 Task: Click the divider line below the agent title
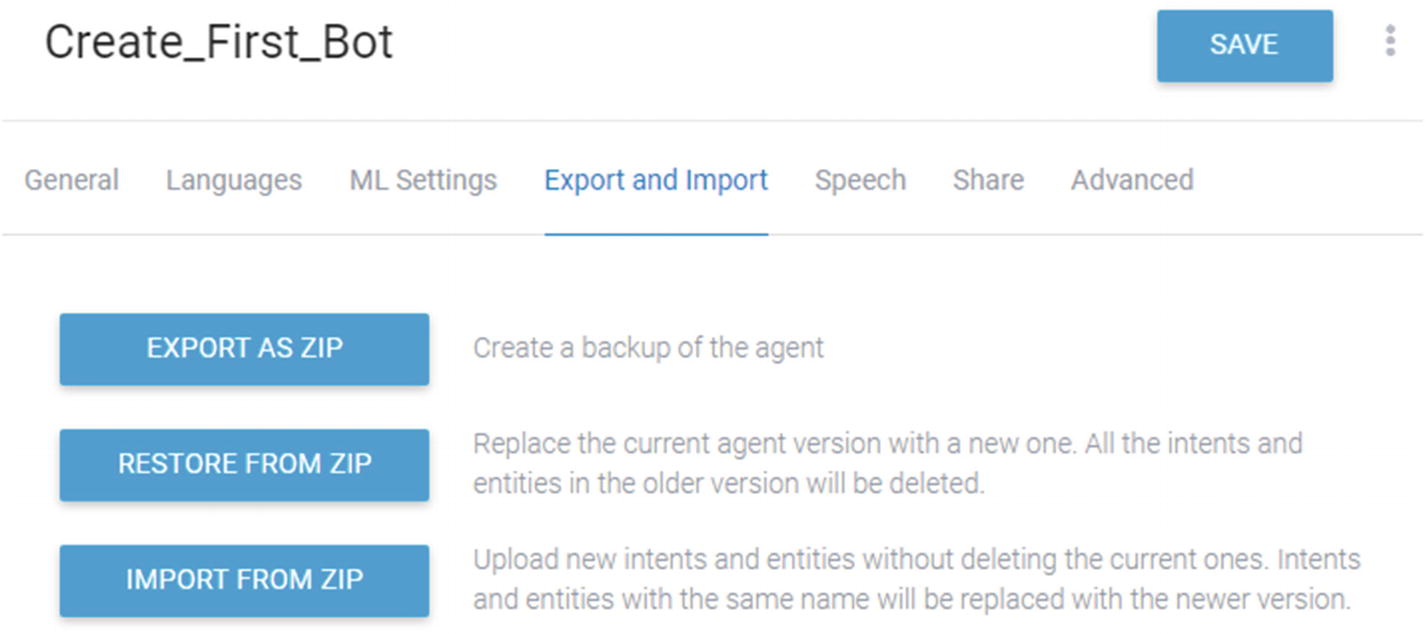pyautogui.click(x=712, y=121)
